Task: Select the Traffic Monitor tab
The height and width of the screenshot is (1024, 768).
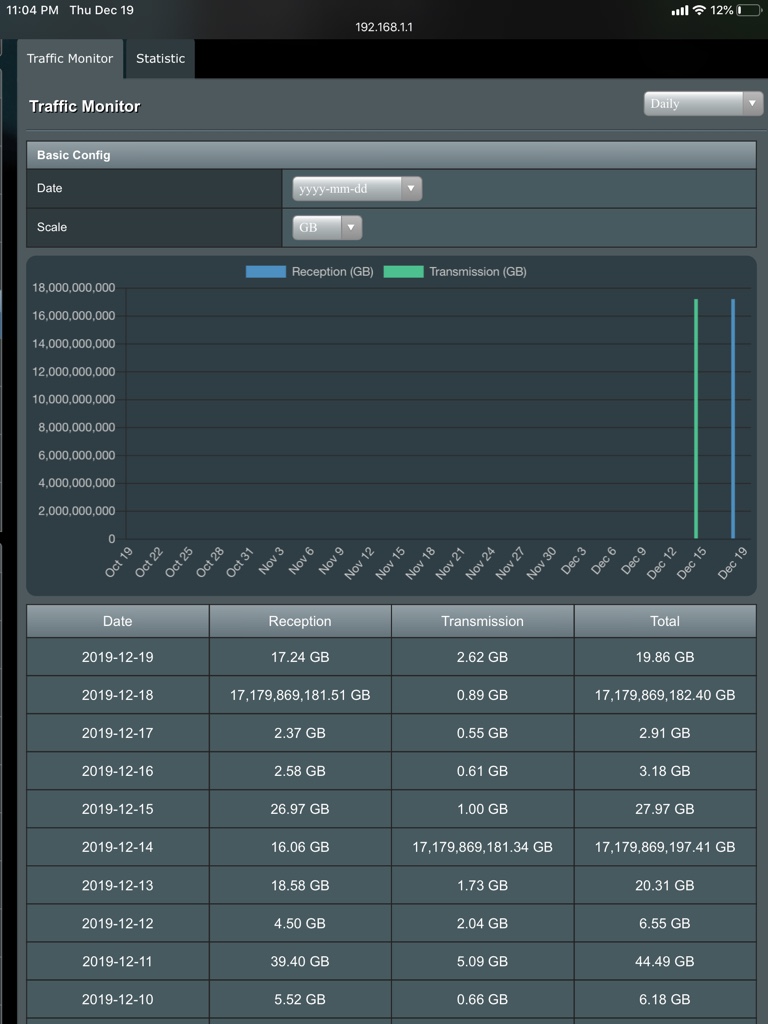Action: 70,58
